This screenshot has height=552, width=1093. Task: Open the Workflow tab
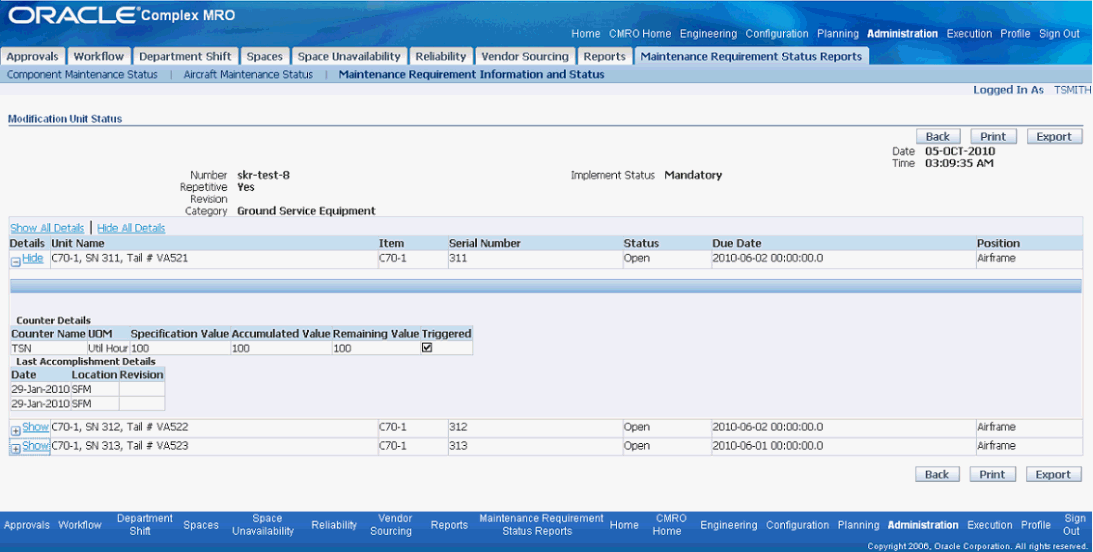[99, 56]
